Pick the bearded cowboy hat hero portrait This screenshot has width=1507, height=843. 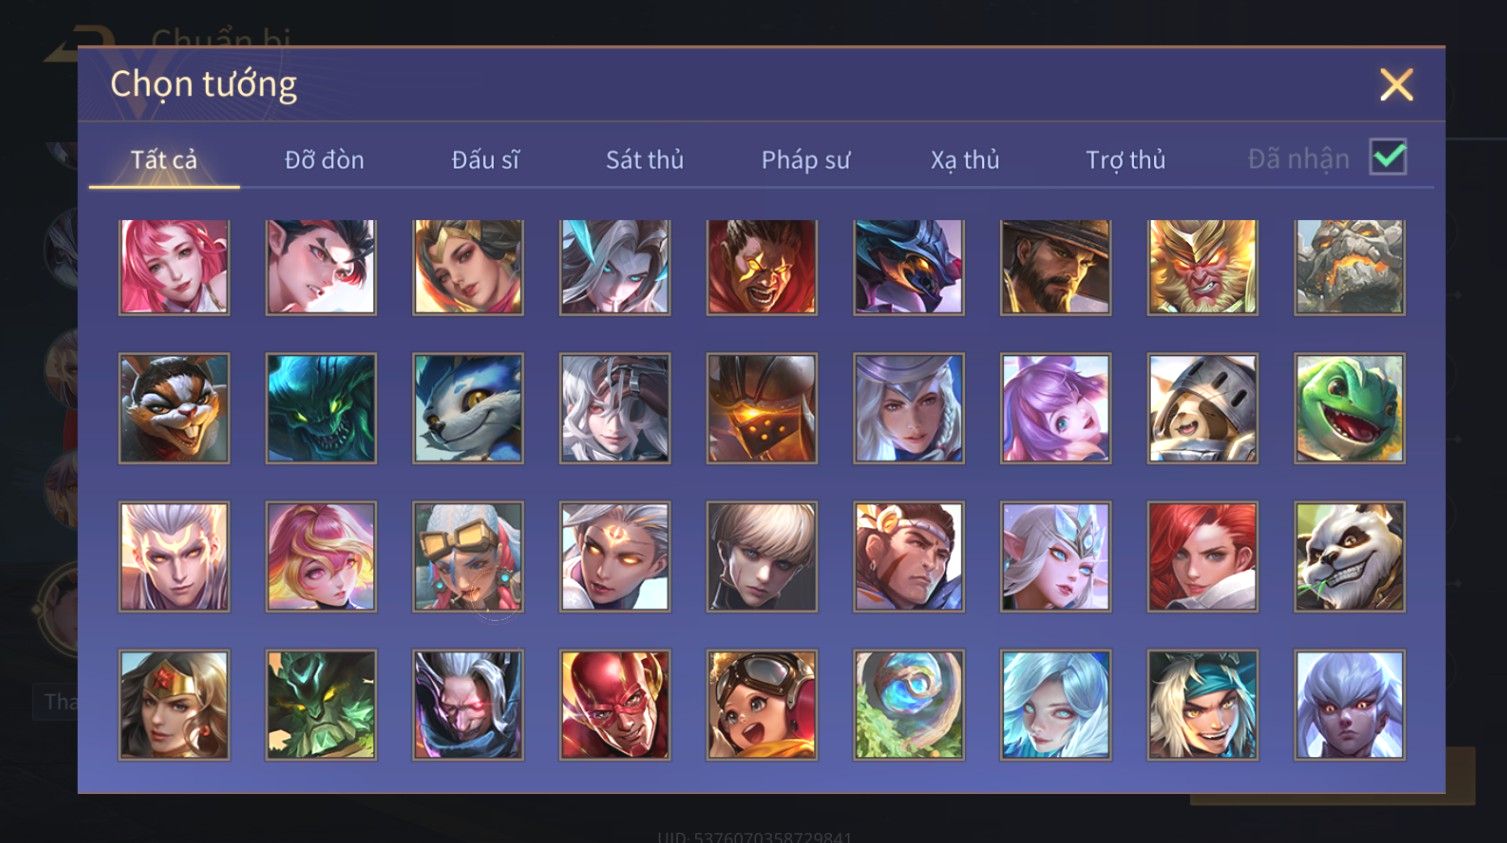tap(1056, 267)
